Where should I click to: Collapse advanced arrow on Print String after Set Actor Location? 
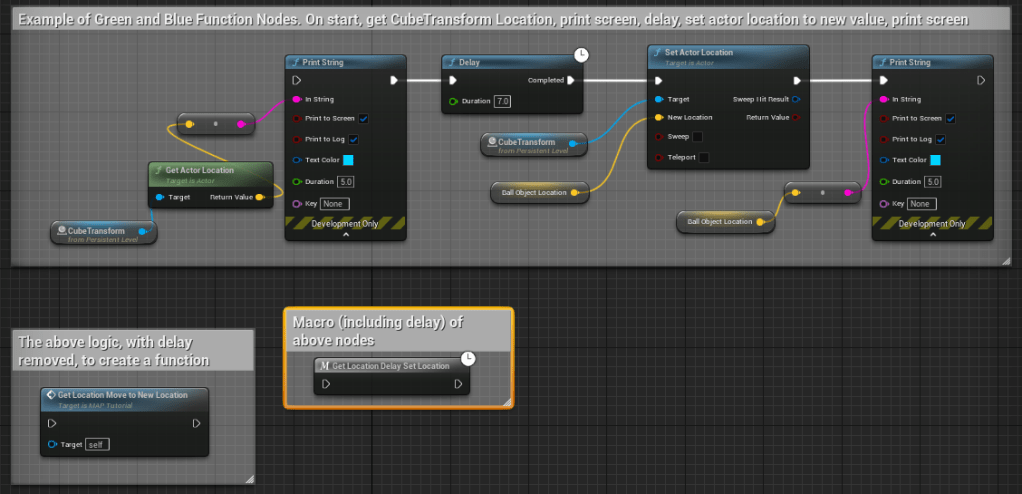933,236
